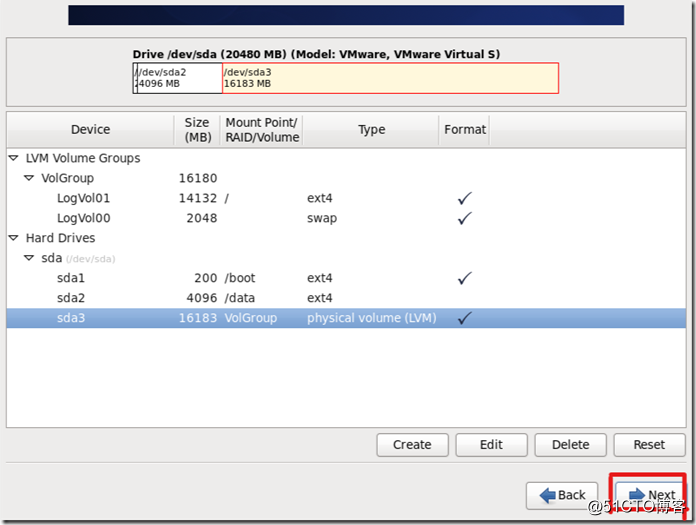The height and width of the screenshot is (525, 696).
Task: Click the /boot mount point text
Action: tap(240, 278)
